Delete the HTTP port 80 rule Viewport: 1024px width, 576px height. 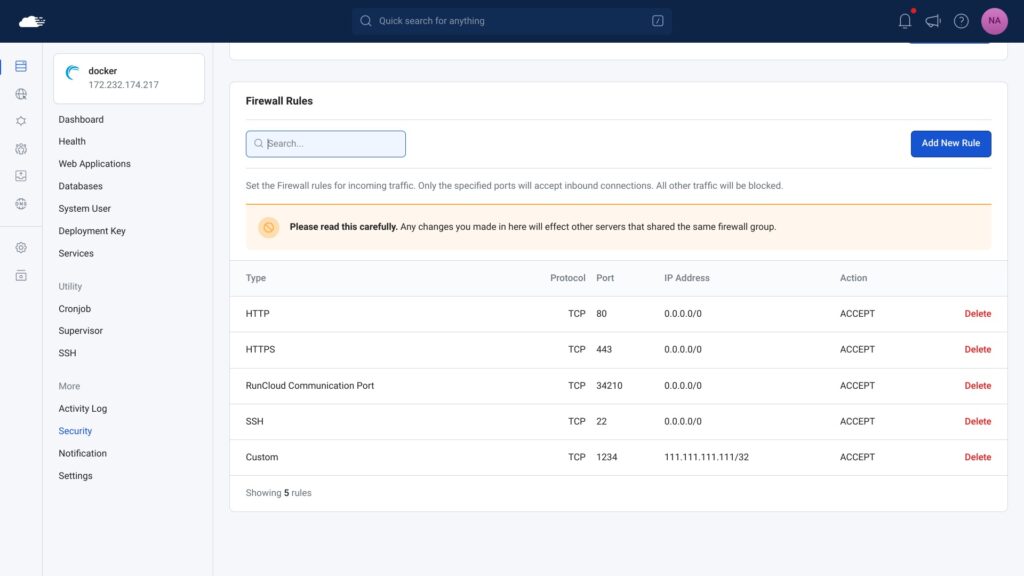click(x=977, y=314)
